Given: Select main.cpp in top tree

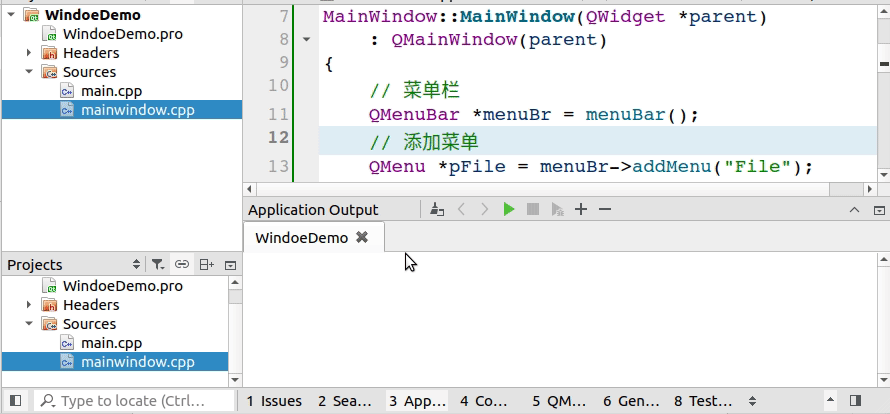Looking at the screenshot, I should tap(111, 91).
